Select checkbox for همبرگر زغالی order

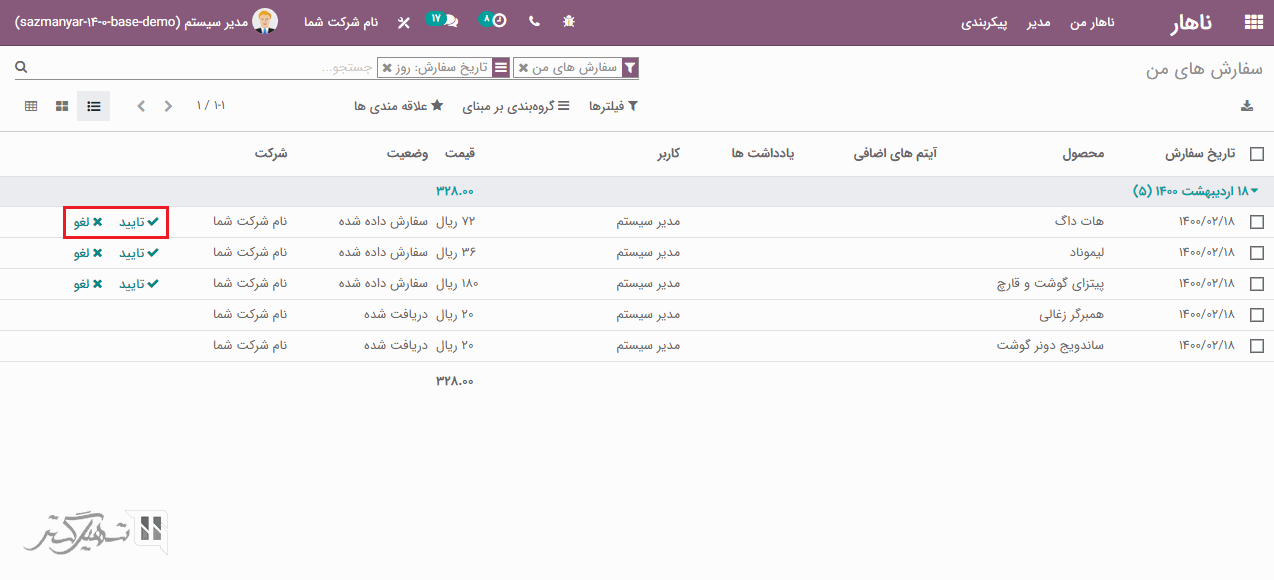(1257, 315)
